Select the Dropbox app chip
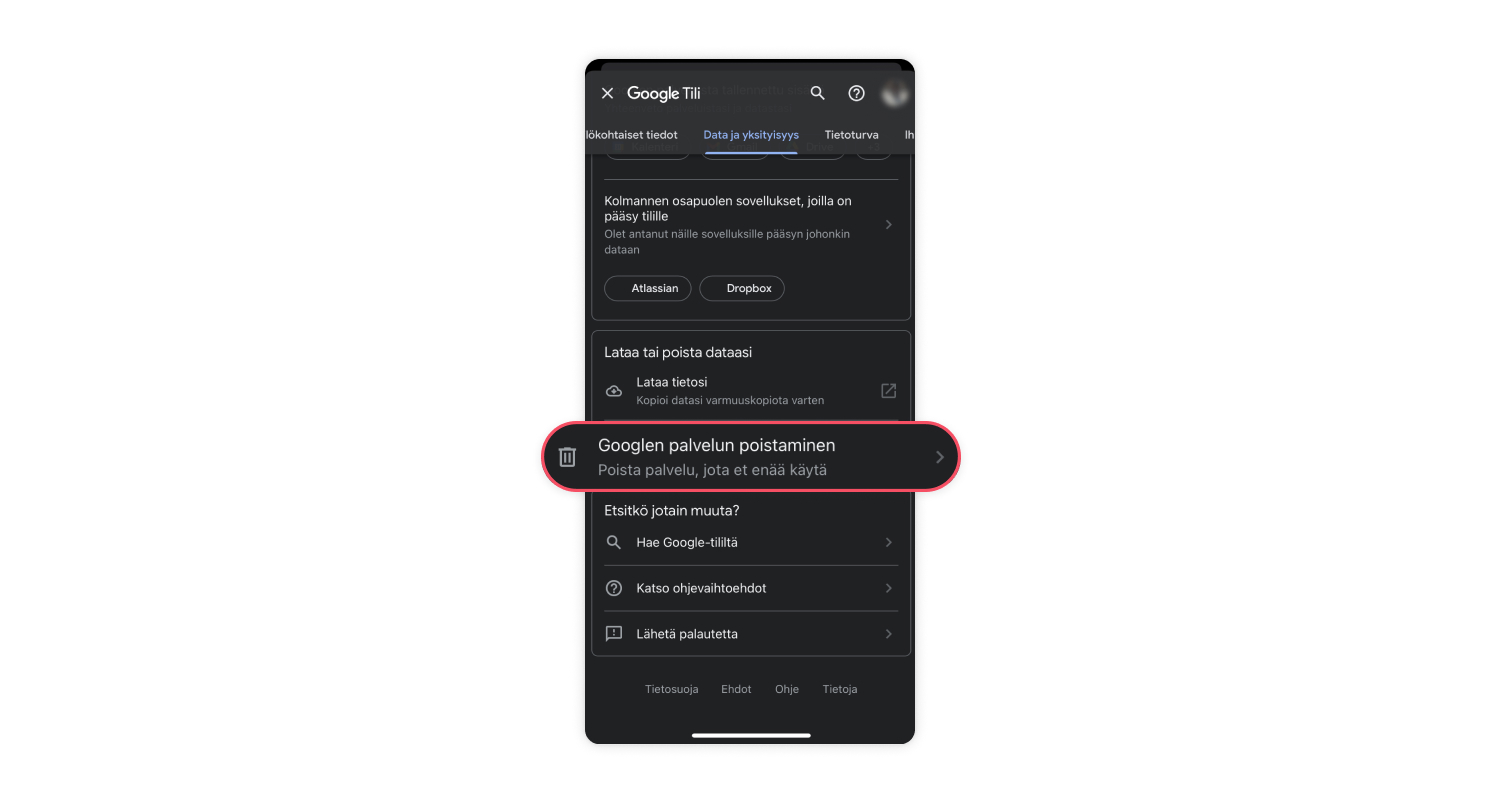Viewport: 1500px width, 800px height. 742,288
